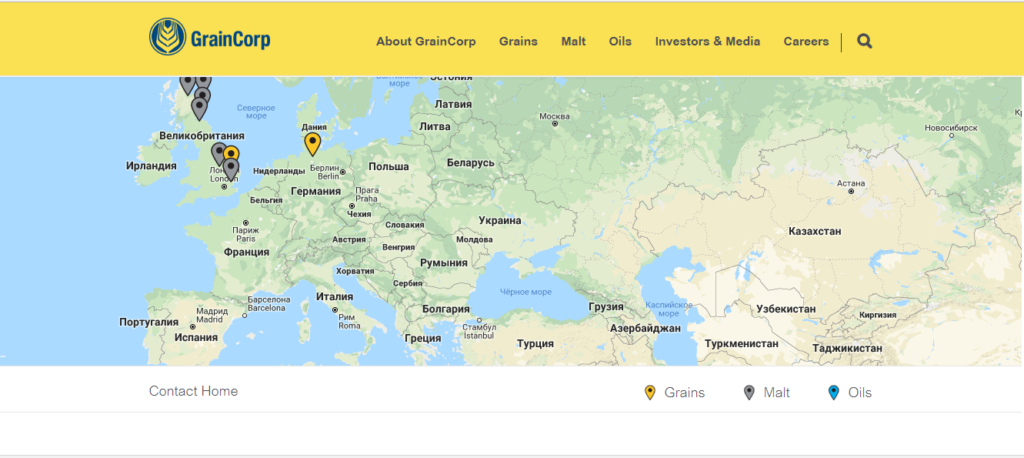
Task: Click the Астана city label
Action: (x=851, y=184)
